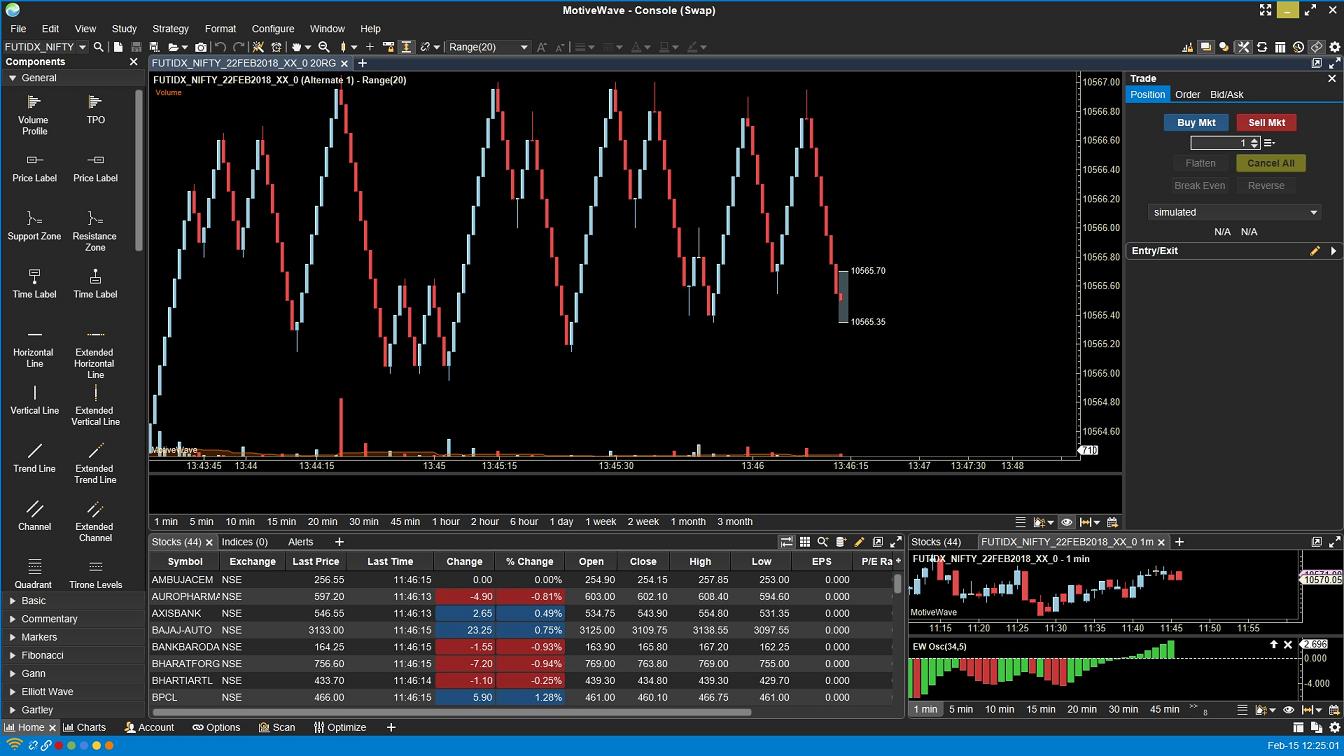Close the Components panel with X
The height and width of the screenshot is (756, 1344).
tap(134, 62)
